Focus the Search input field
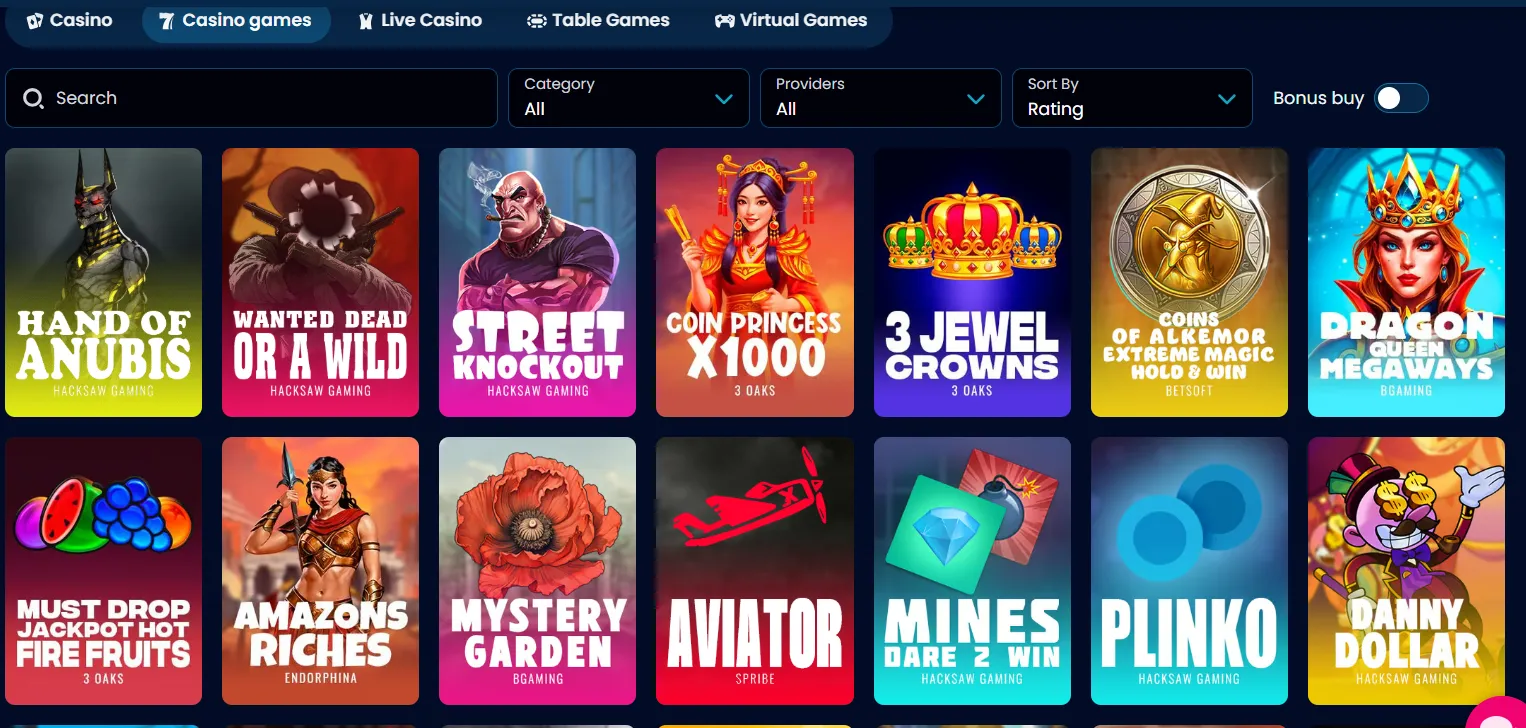1526x728 pixels. click(x=251, y=98)
